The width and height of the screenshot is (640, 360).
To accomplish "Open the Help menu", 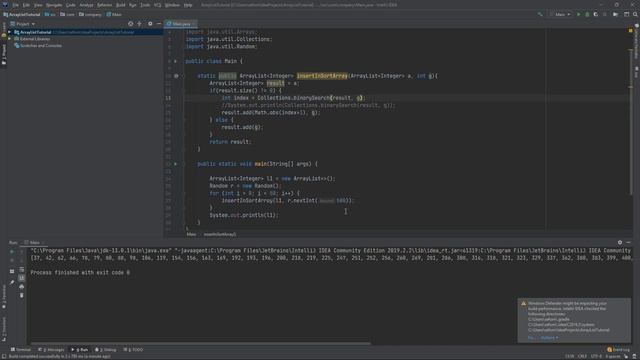I will point(188,5).
